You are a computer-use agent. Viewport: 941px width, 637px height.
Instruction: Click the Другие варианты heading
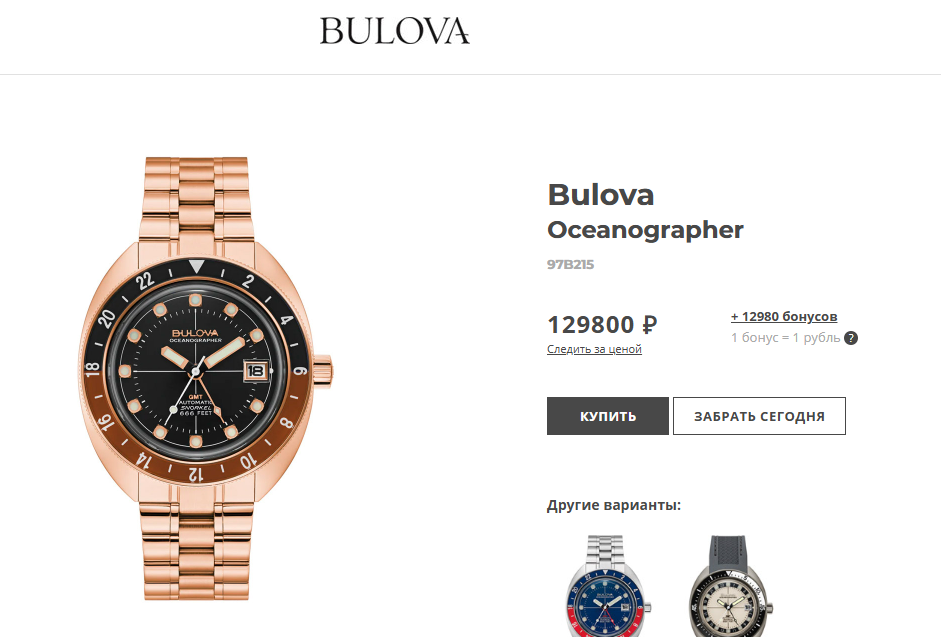click(614, 505)
